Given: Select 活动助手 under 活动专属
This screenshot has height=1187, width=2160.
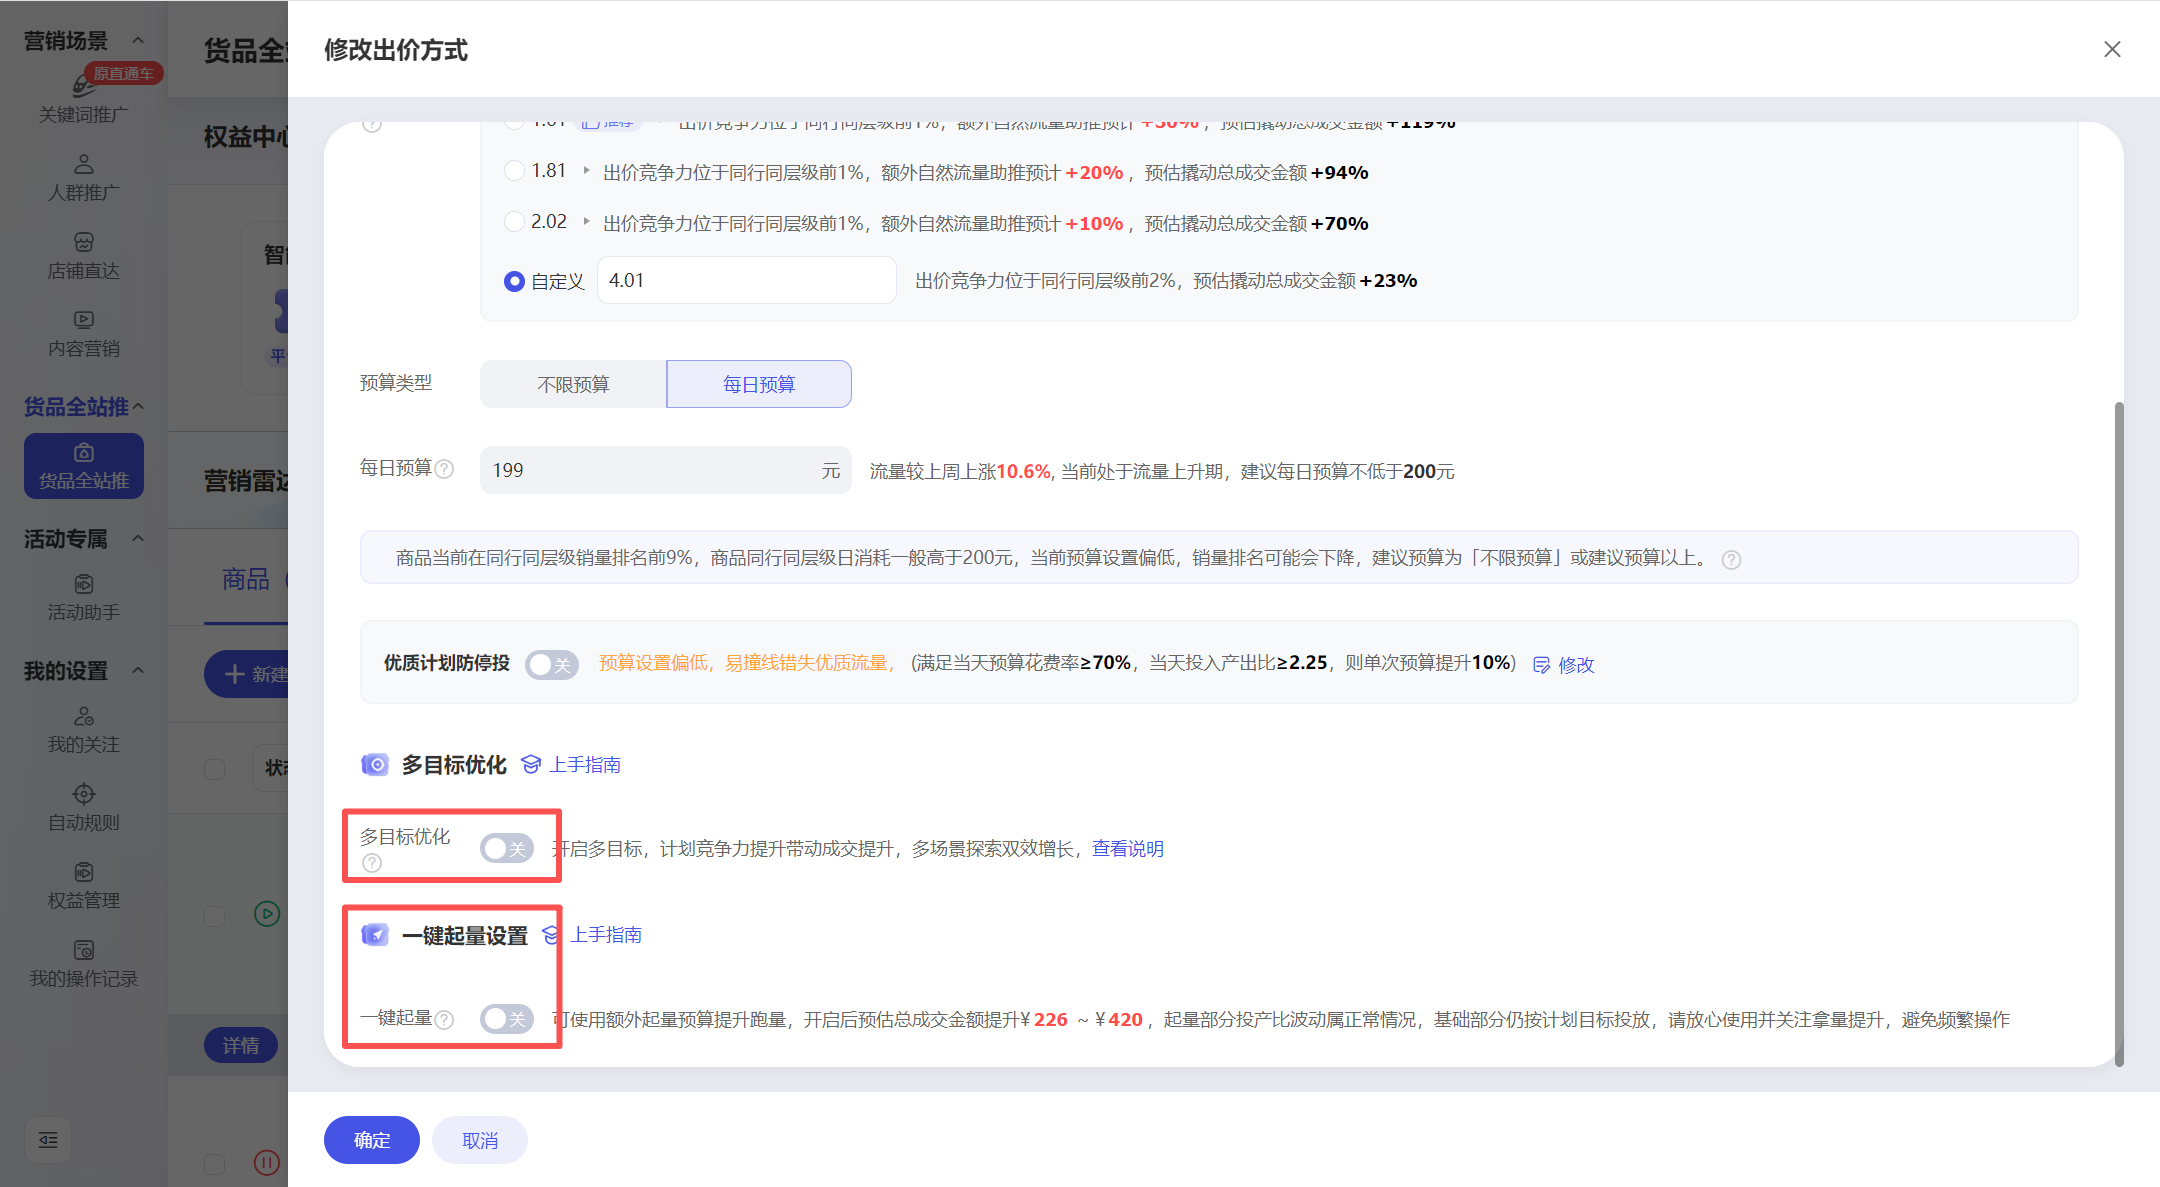Looking at the screenshot, I should 83,597.
